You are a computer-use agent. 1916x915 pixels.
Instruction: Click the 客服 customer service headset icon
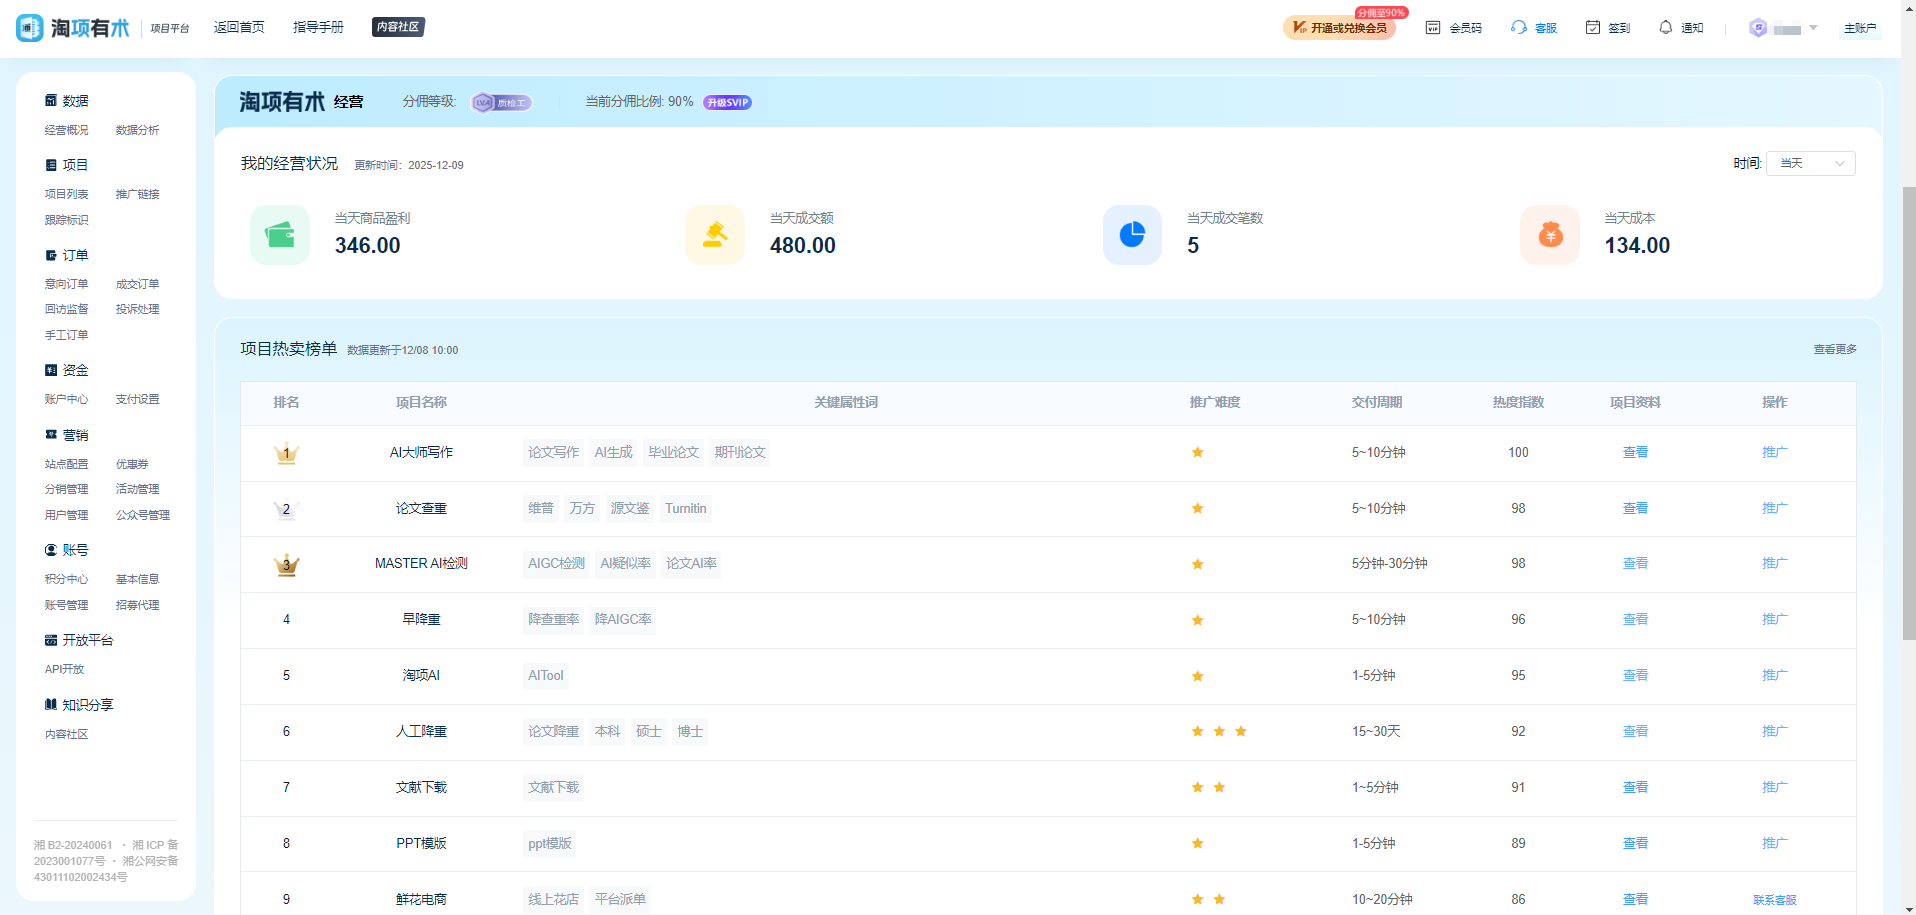[1518, 27]
